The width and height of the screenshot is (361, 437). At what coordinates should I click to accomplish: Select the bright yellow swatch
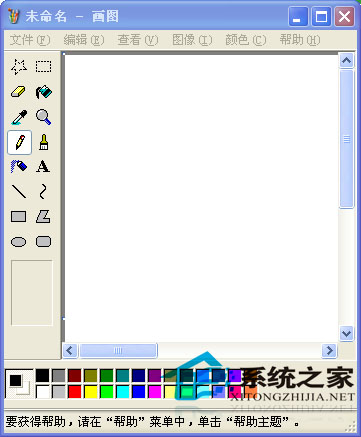pos(91,392)
